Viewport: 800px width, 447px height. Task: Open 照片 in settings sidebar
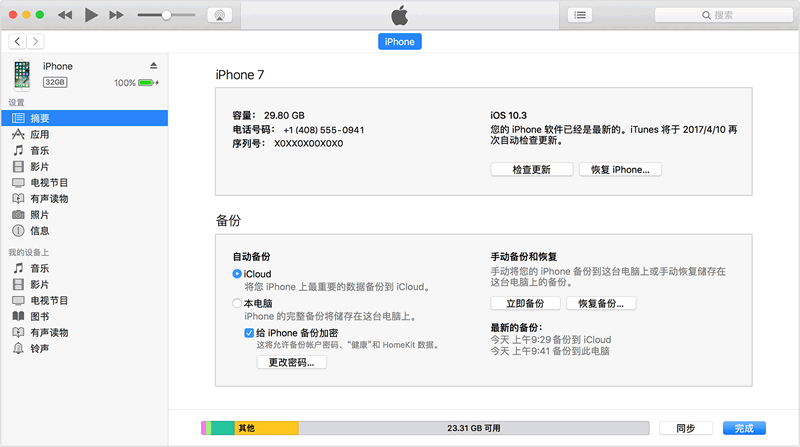(x=39, y=215)
